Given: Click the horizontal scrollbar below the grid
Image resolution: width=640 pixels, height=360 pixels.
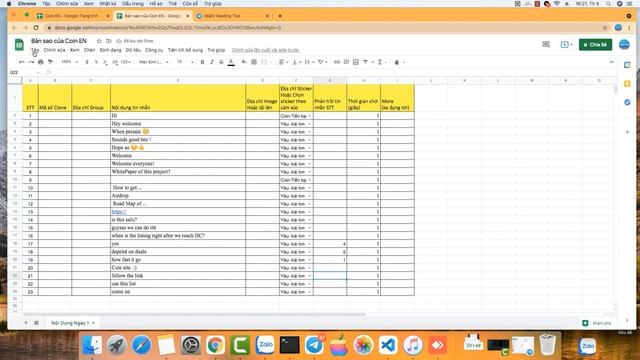Looking at the screenshot, I should tap(194, 314).
